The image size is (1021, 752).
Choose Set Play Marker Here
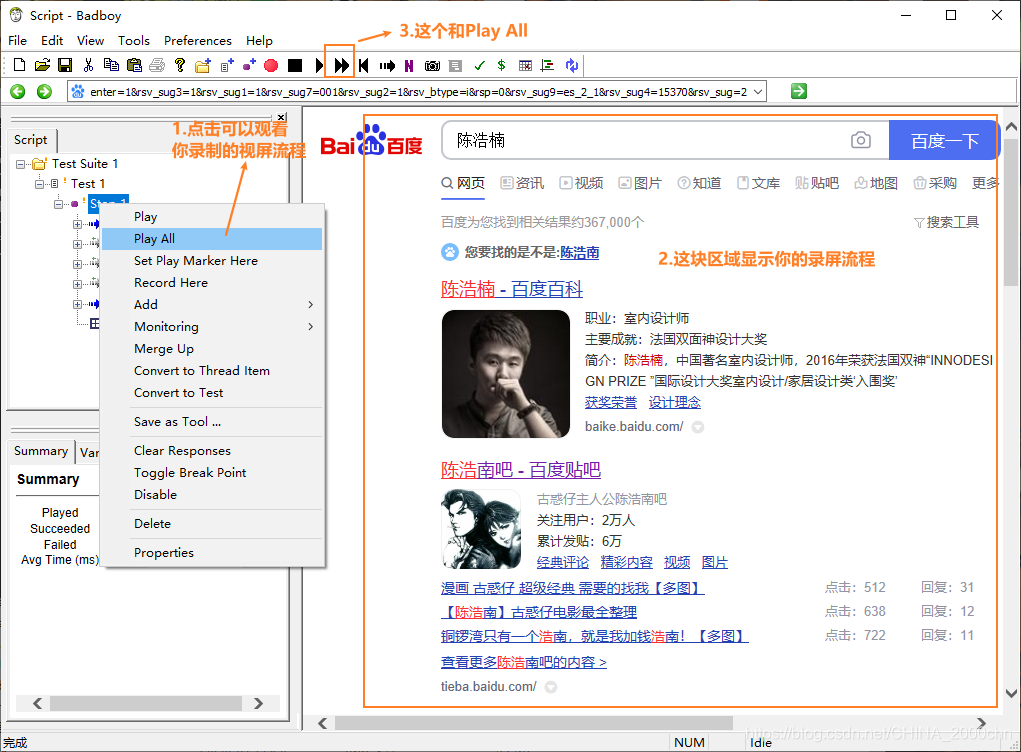coord(212,261)
